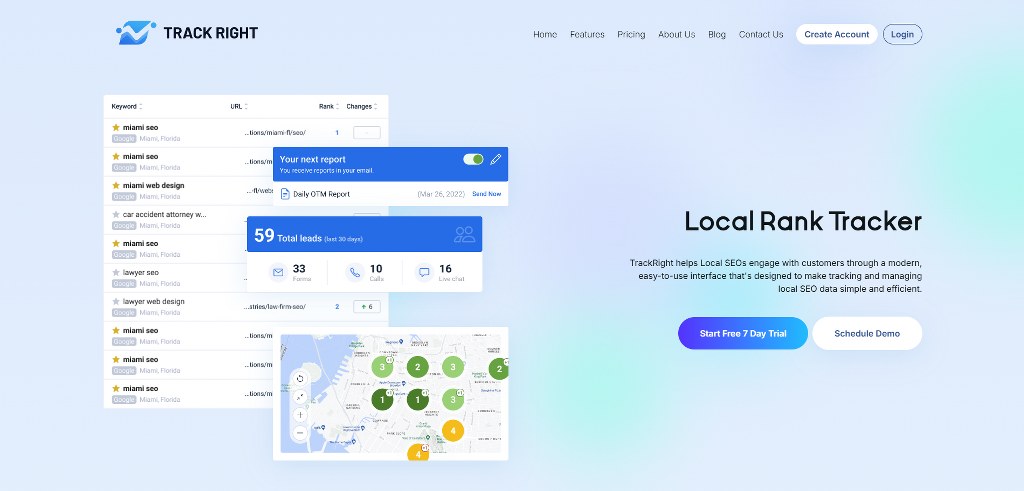Open the Home nav link
This screenshot has height=491, width=1024.
pyautogui.click(x=545, y=35)
